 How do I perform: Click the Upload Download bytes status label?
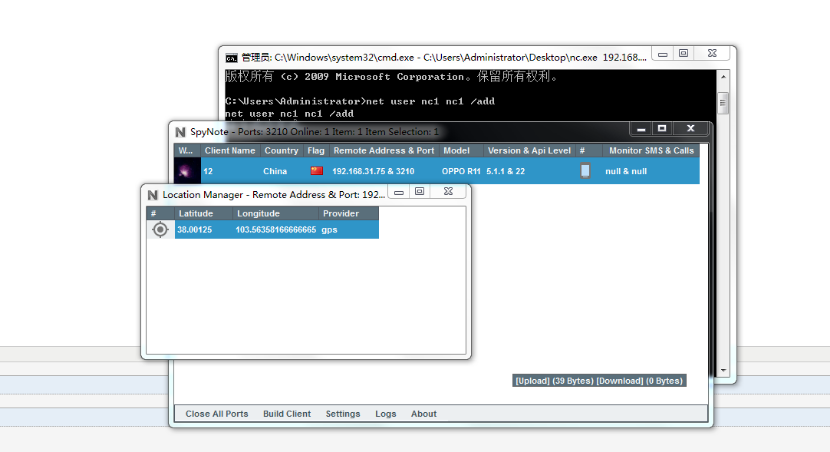[x=599, y=381]
